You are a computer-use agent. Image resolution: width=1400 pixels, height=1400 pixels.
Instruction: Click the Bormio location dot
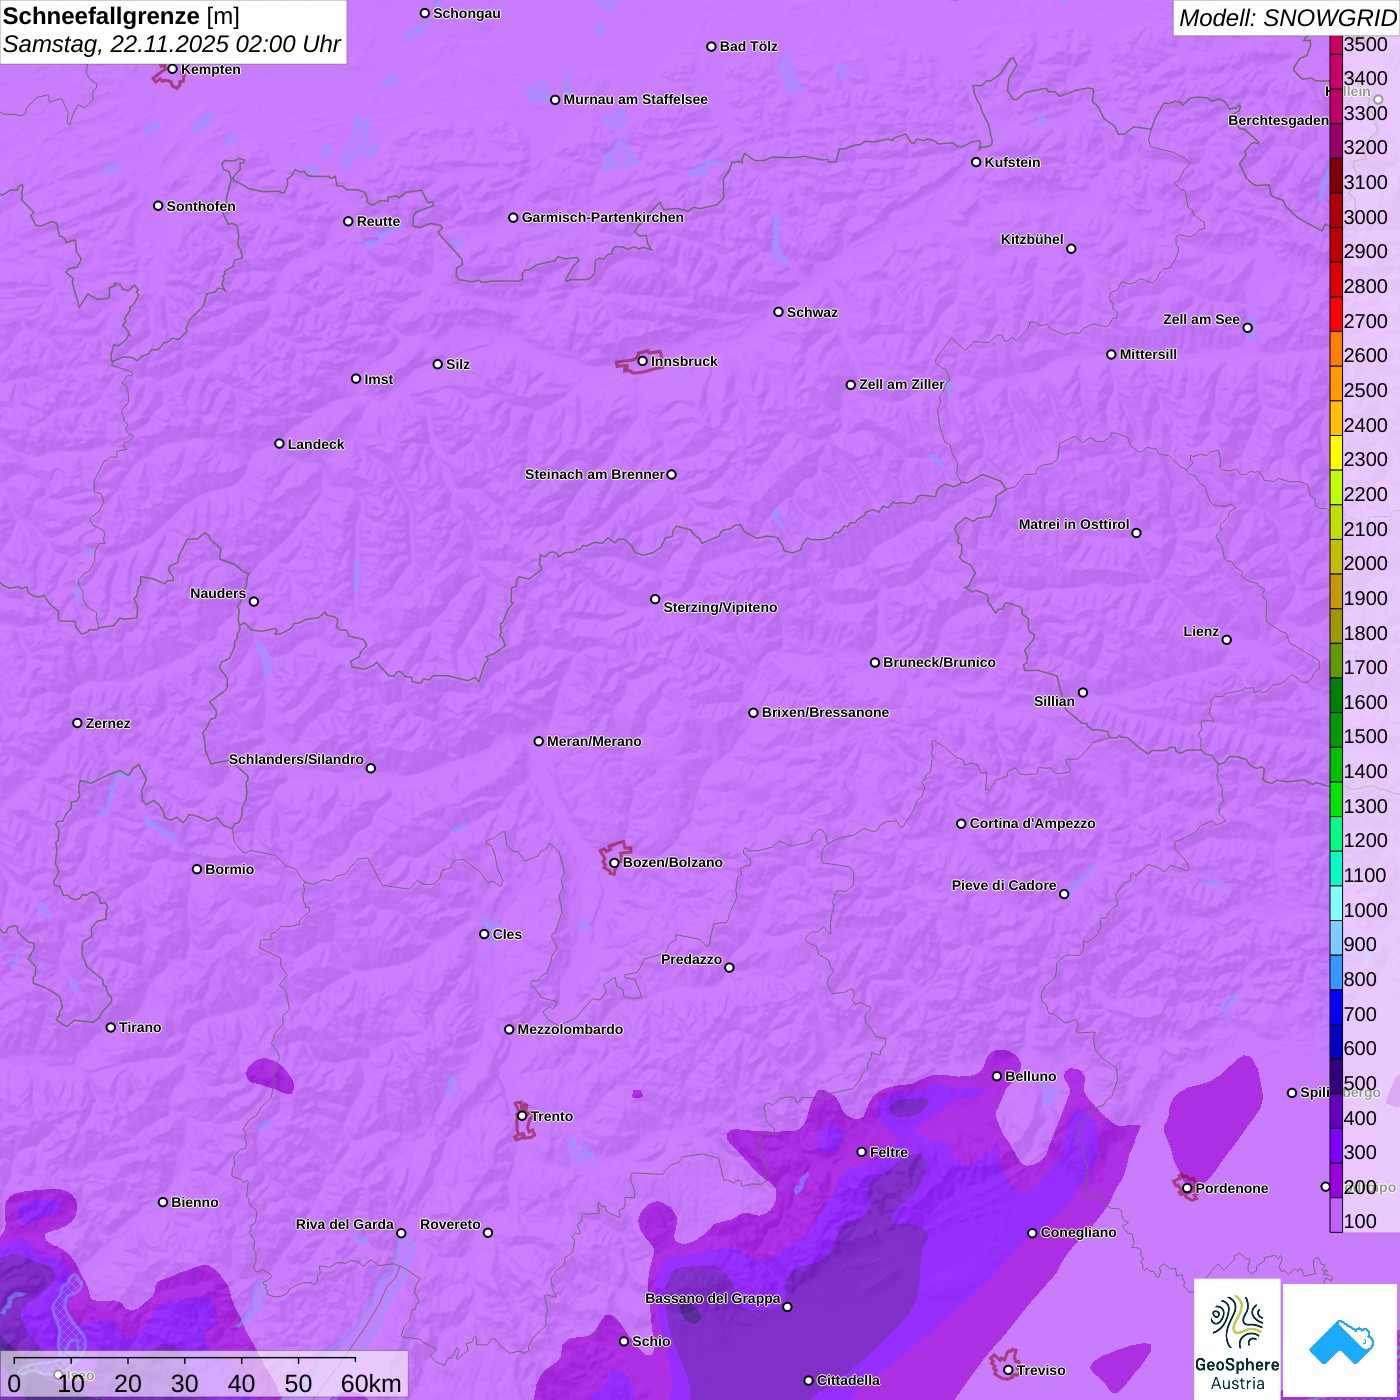coord(197,869)
